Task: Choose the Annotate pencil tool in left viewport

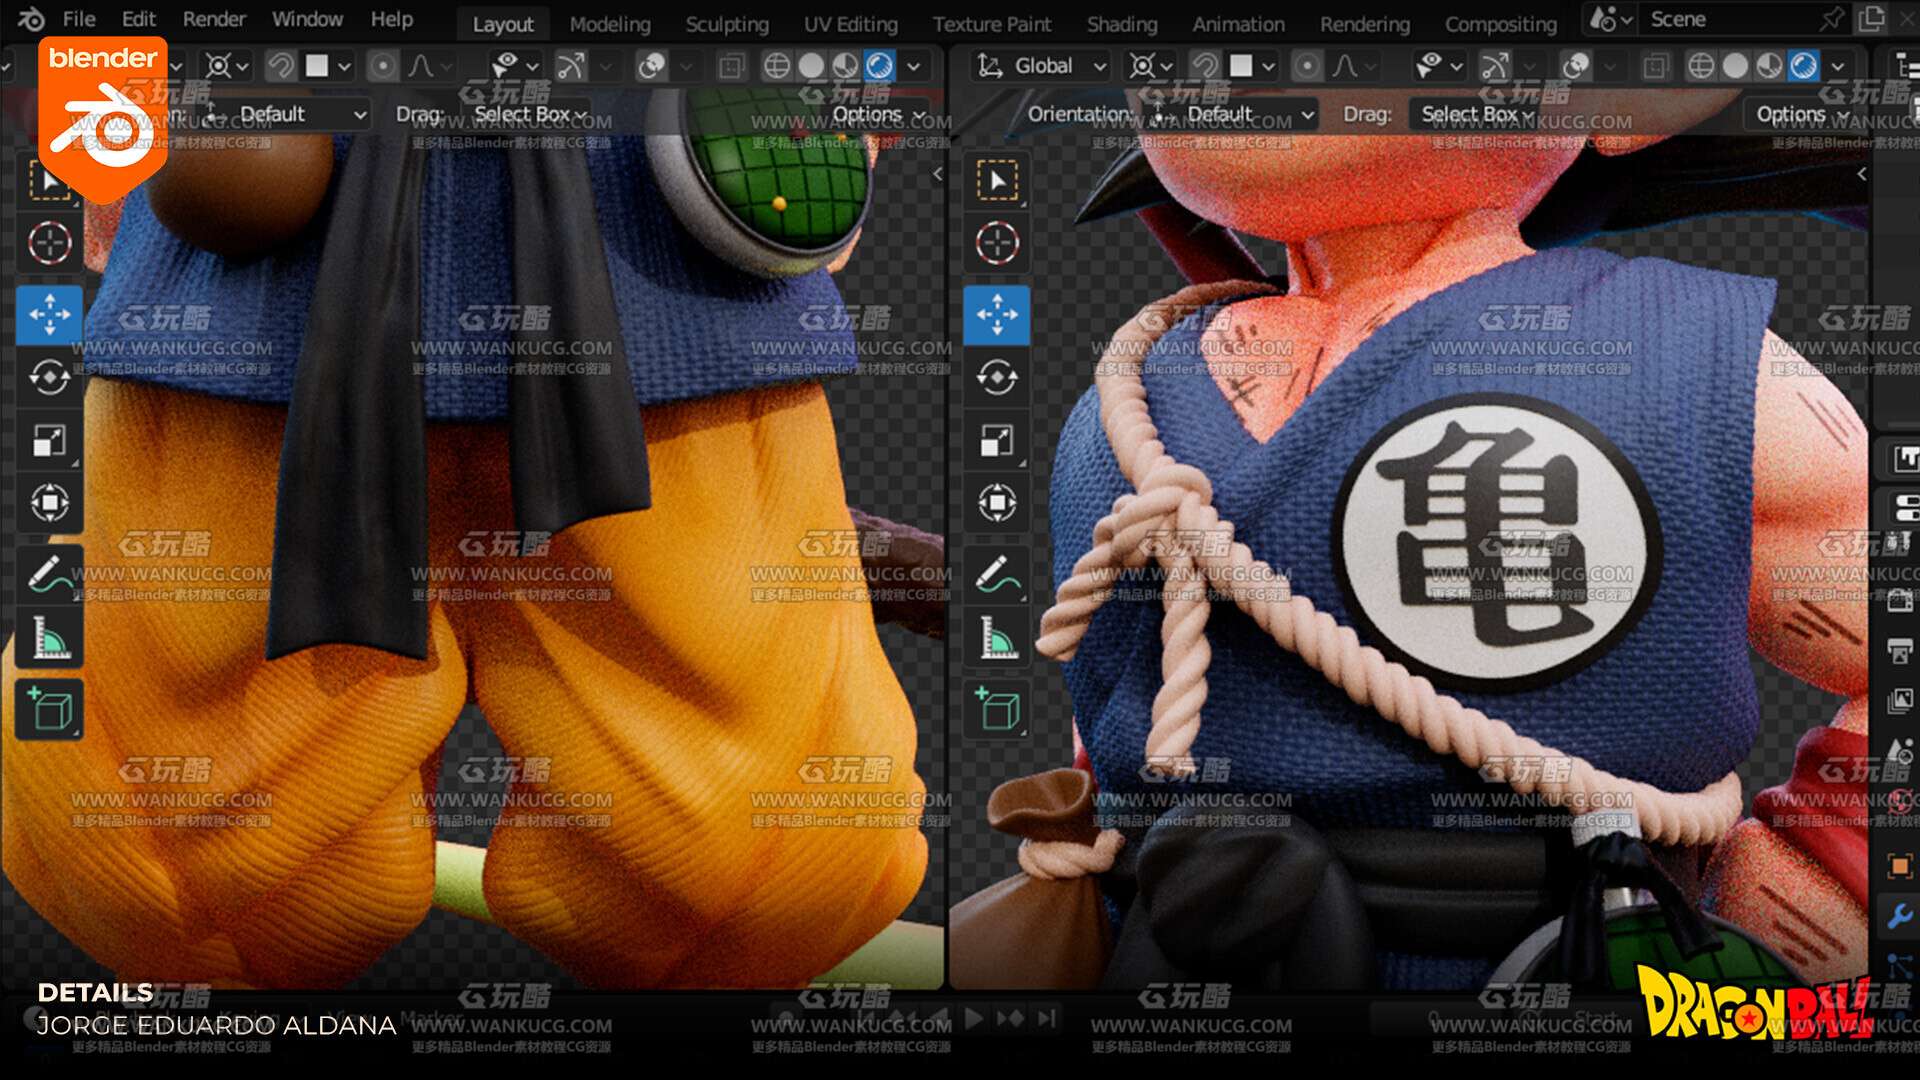Action: tap(49, 574)
